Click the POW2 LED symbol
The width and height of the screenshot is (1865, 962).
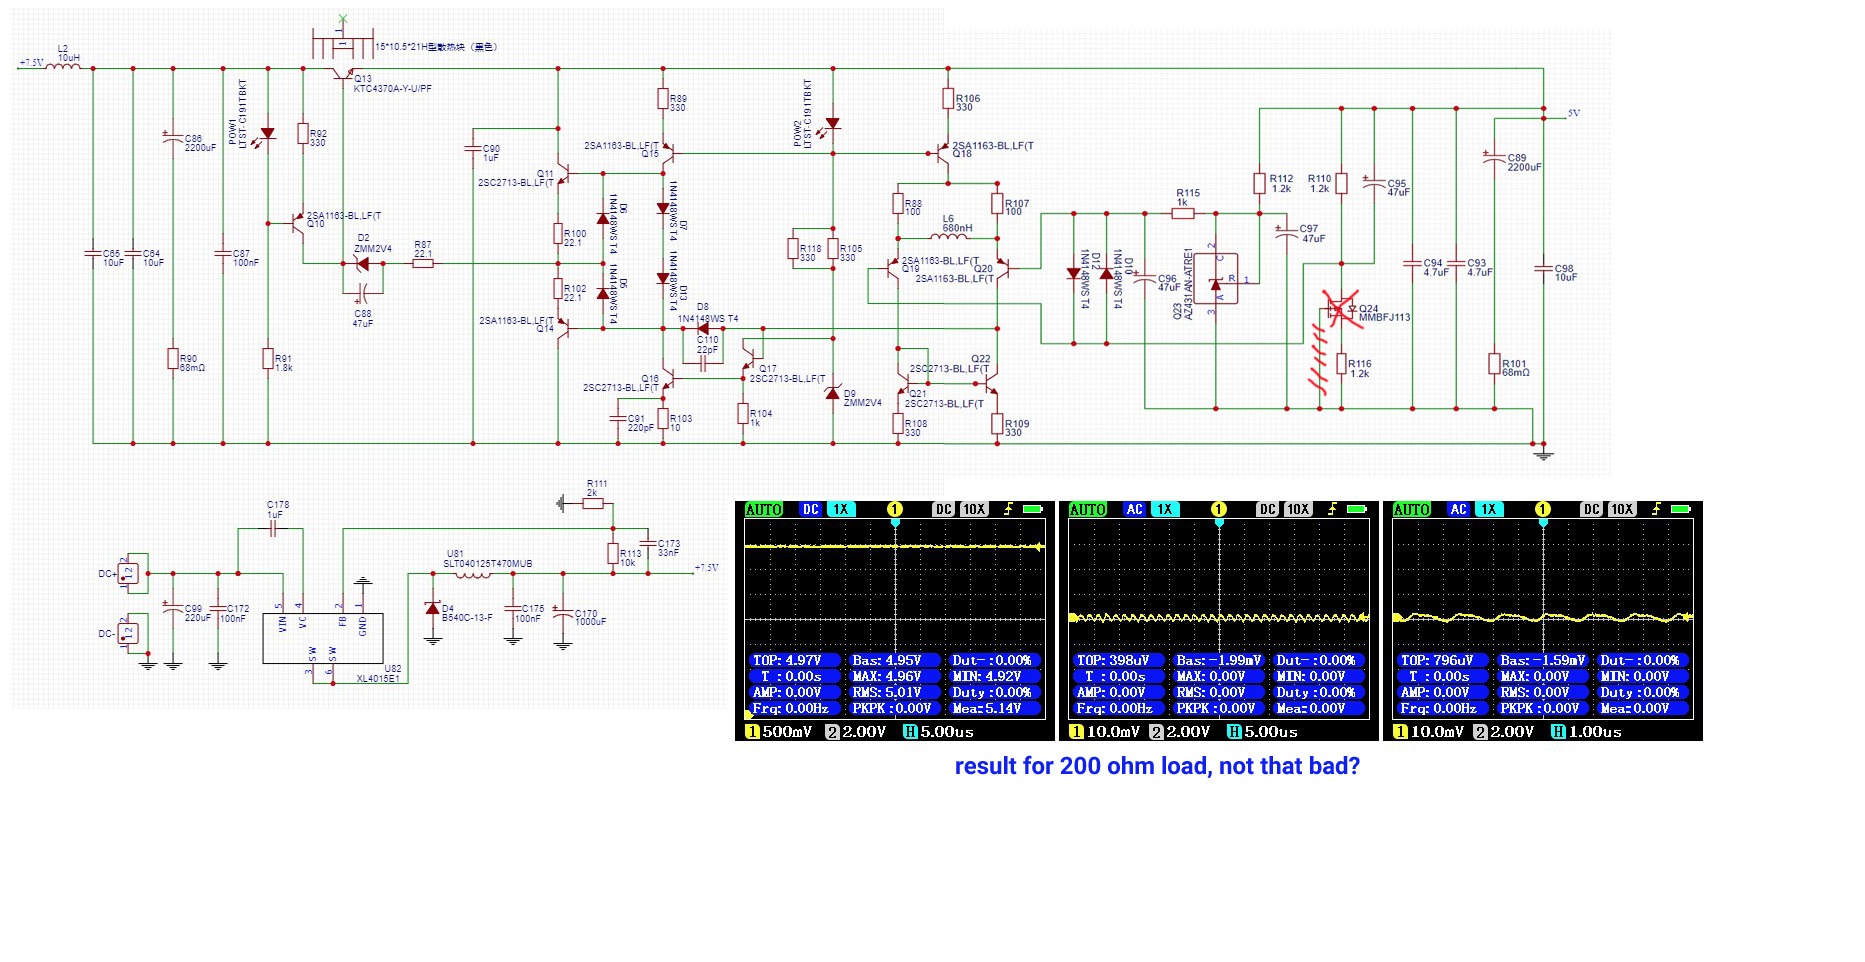[832, 124]
